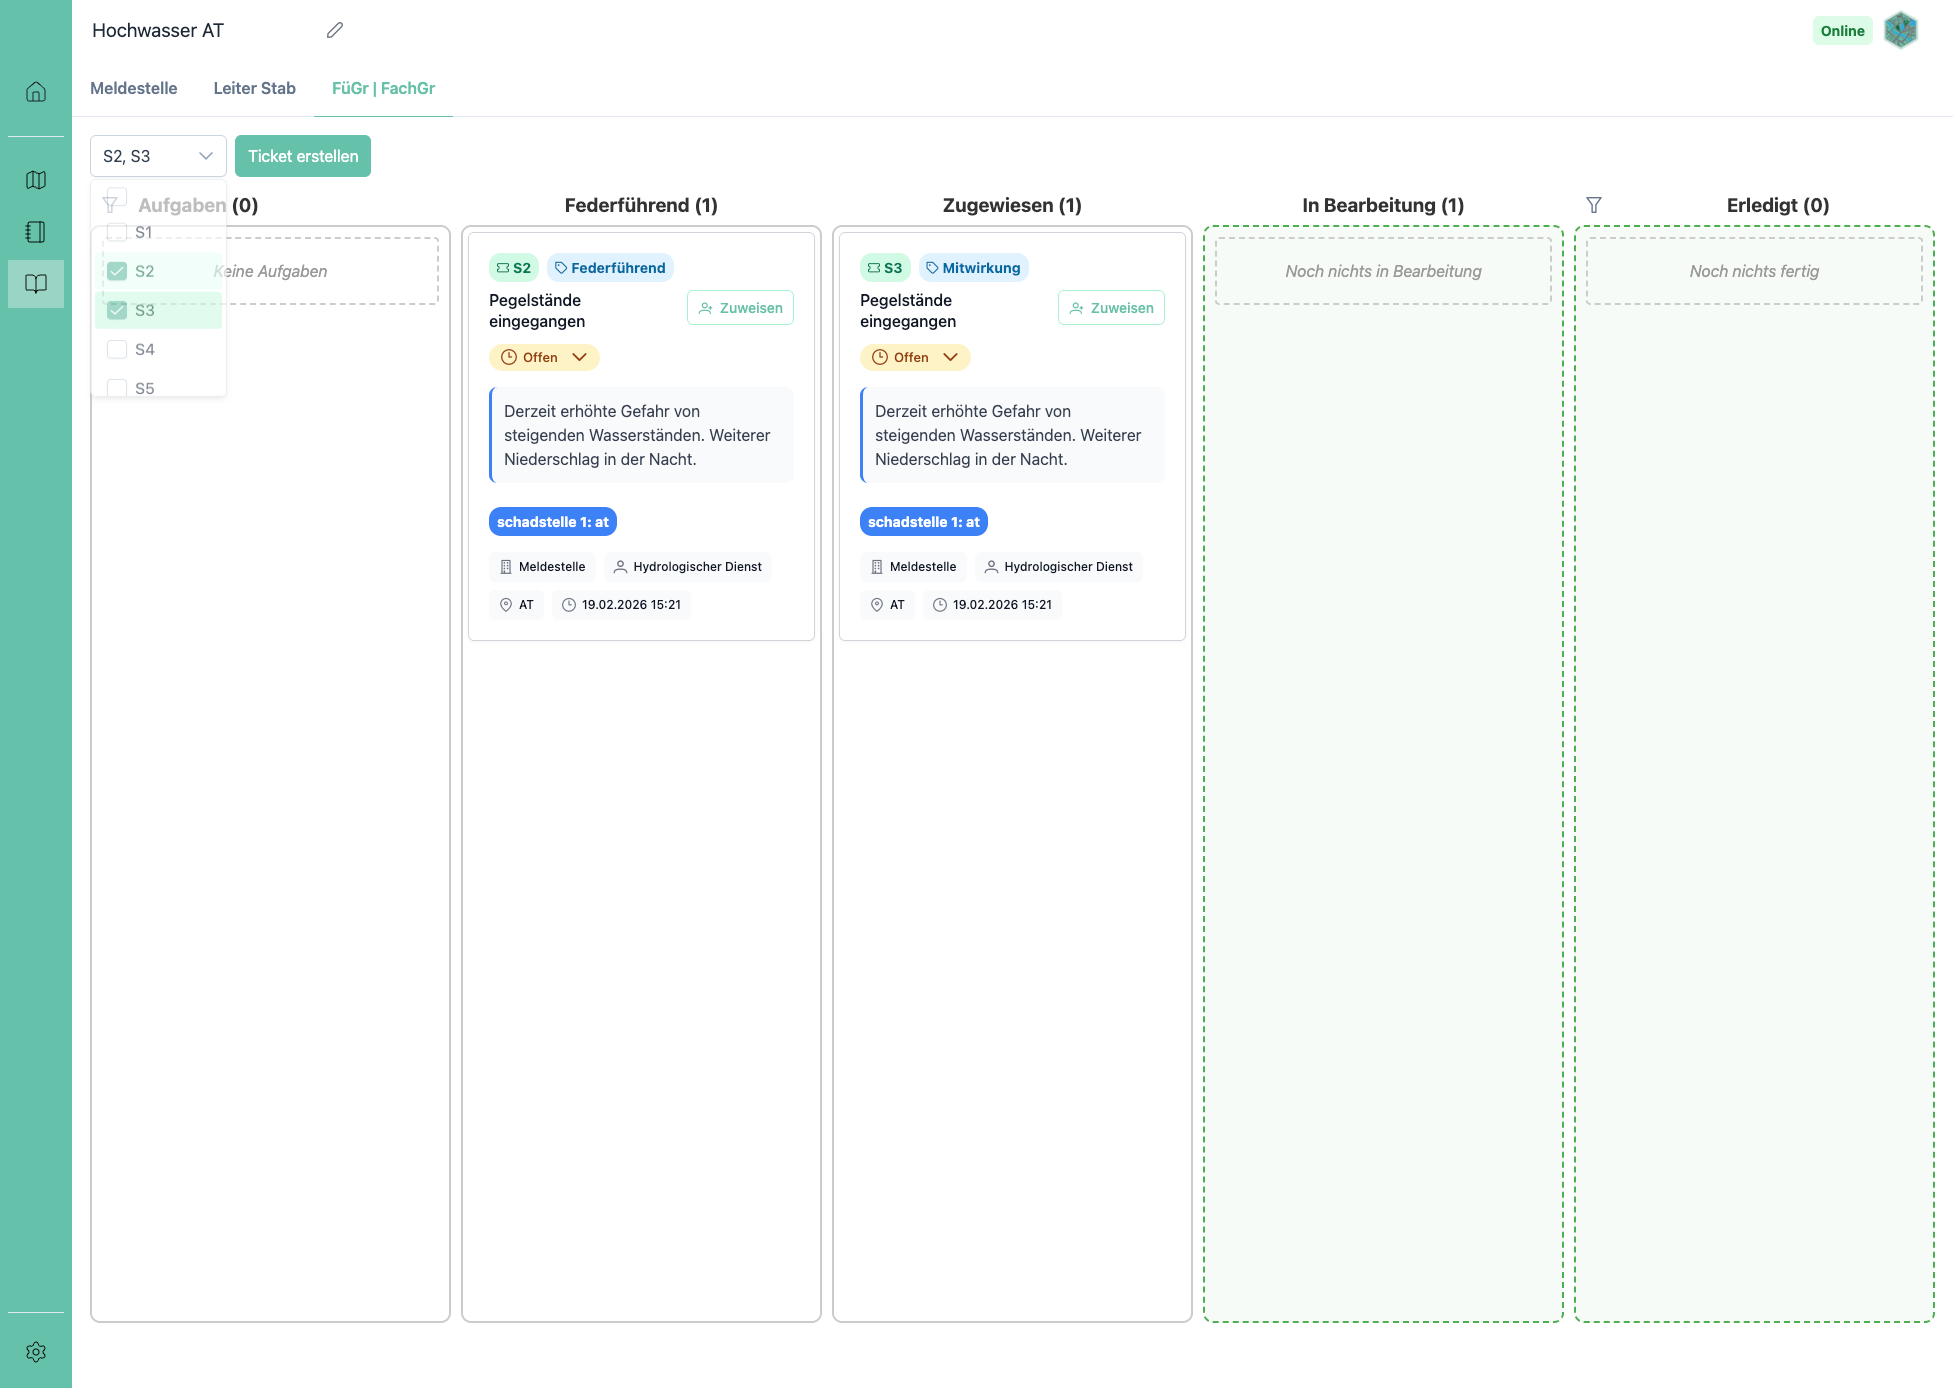1953x1388 pixels.
Task: Open settings gear at sidebar bottom
Action: click(36, 1352)
